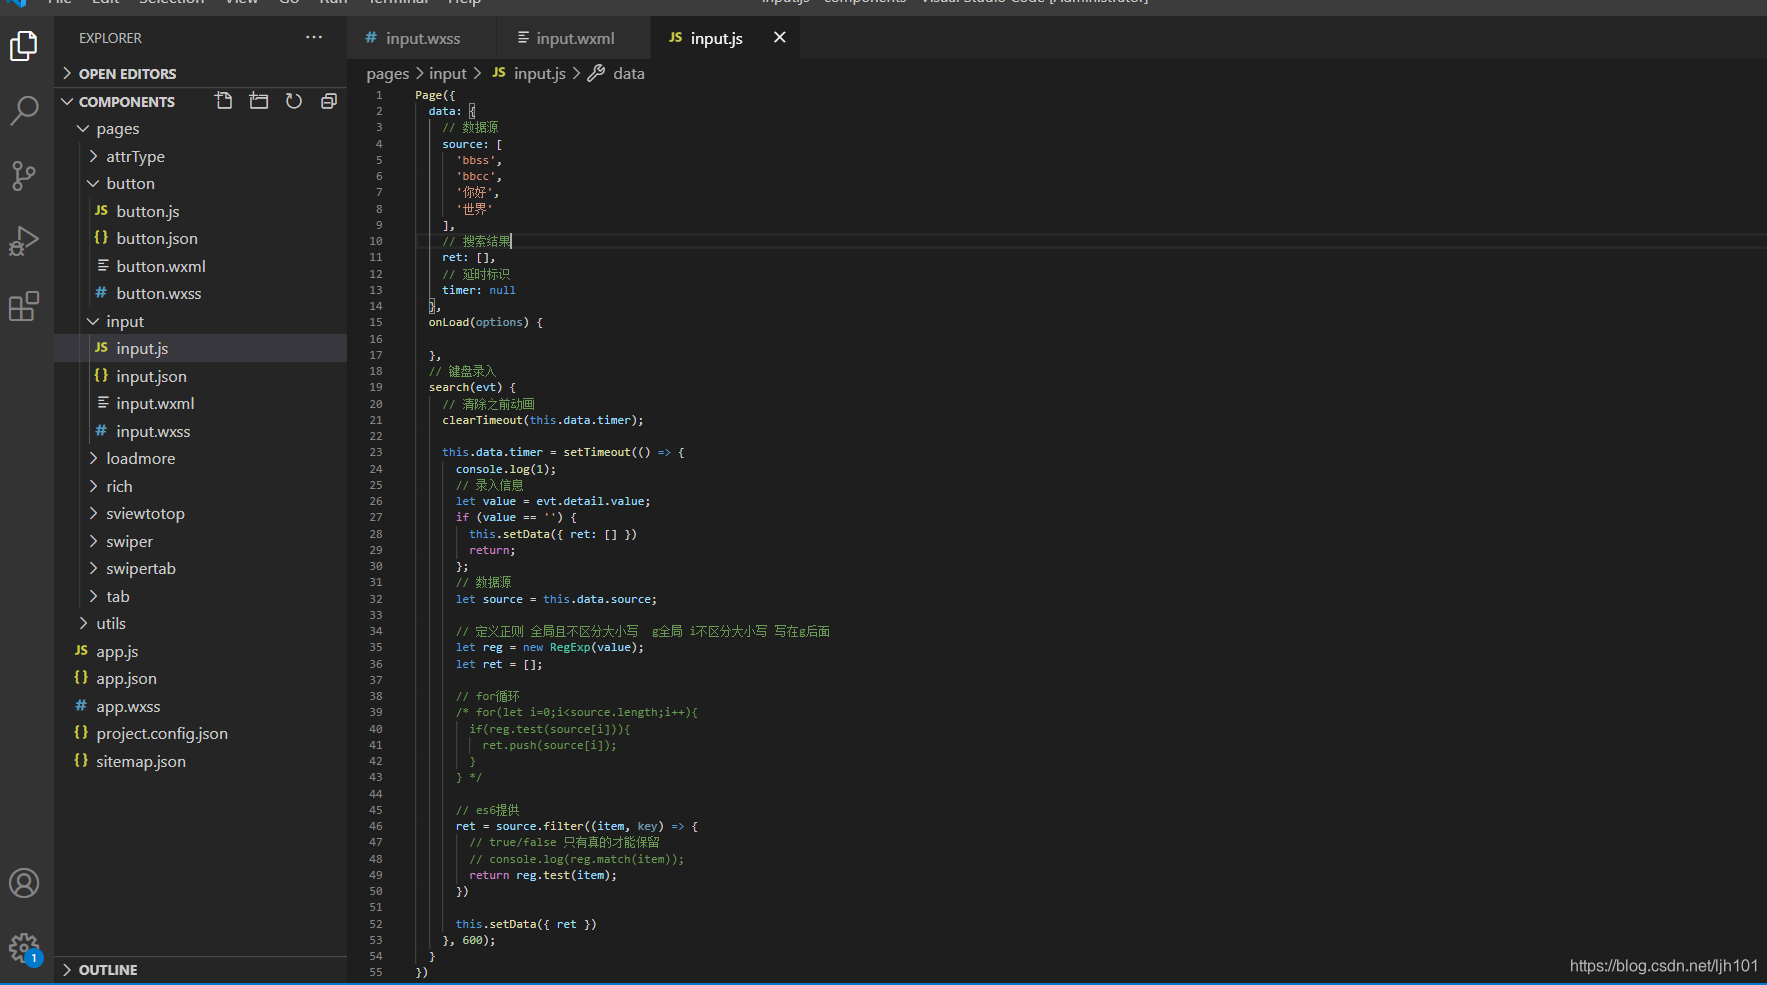Viewport: 1767px width, 985px height.
Task: Expand the utils folder
Action: click(200, 623)
